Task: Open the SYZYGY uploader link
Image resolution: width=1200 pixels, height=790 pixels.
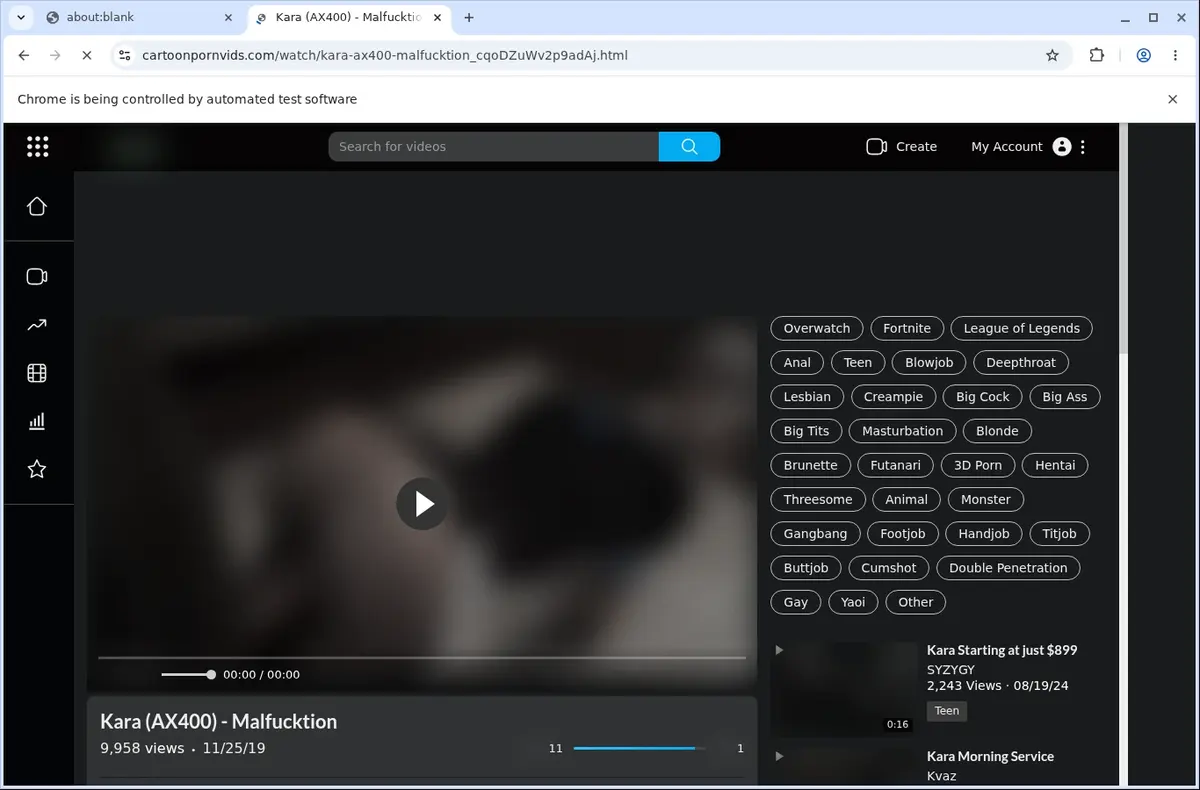Action: [951, 670]
